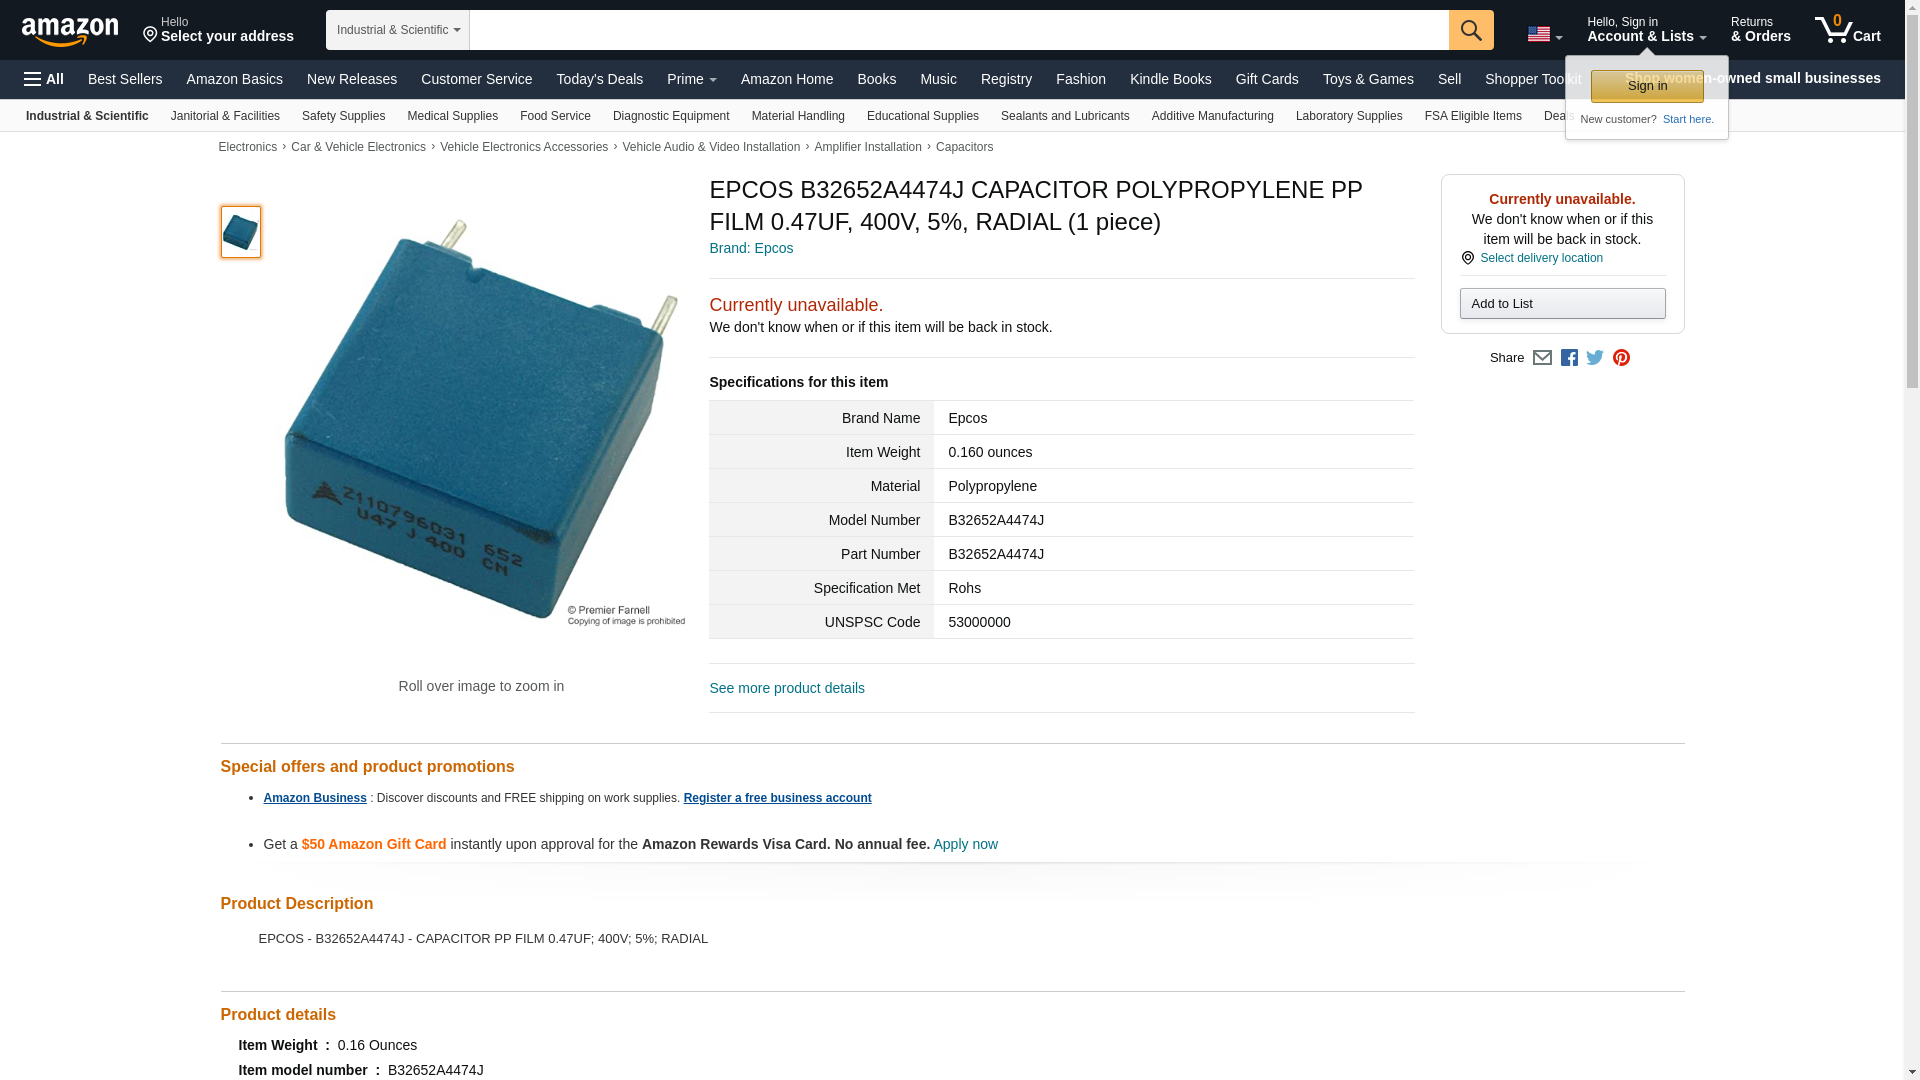Click the Amazon logo

pyautogui.click(x=70, y=31)
